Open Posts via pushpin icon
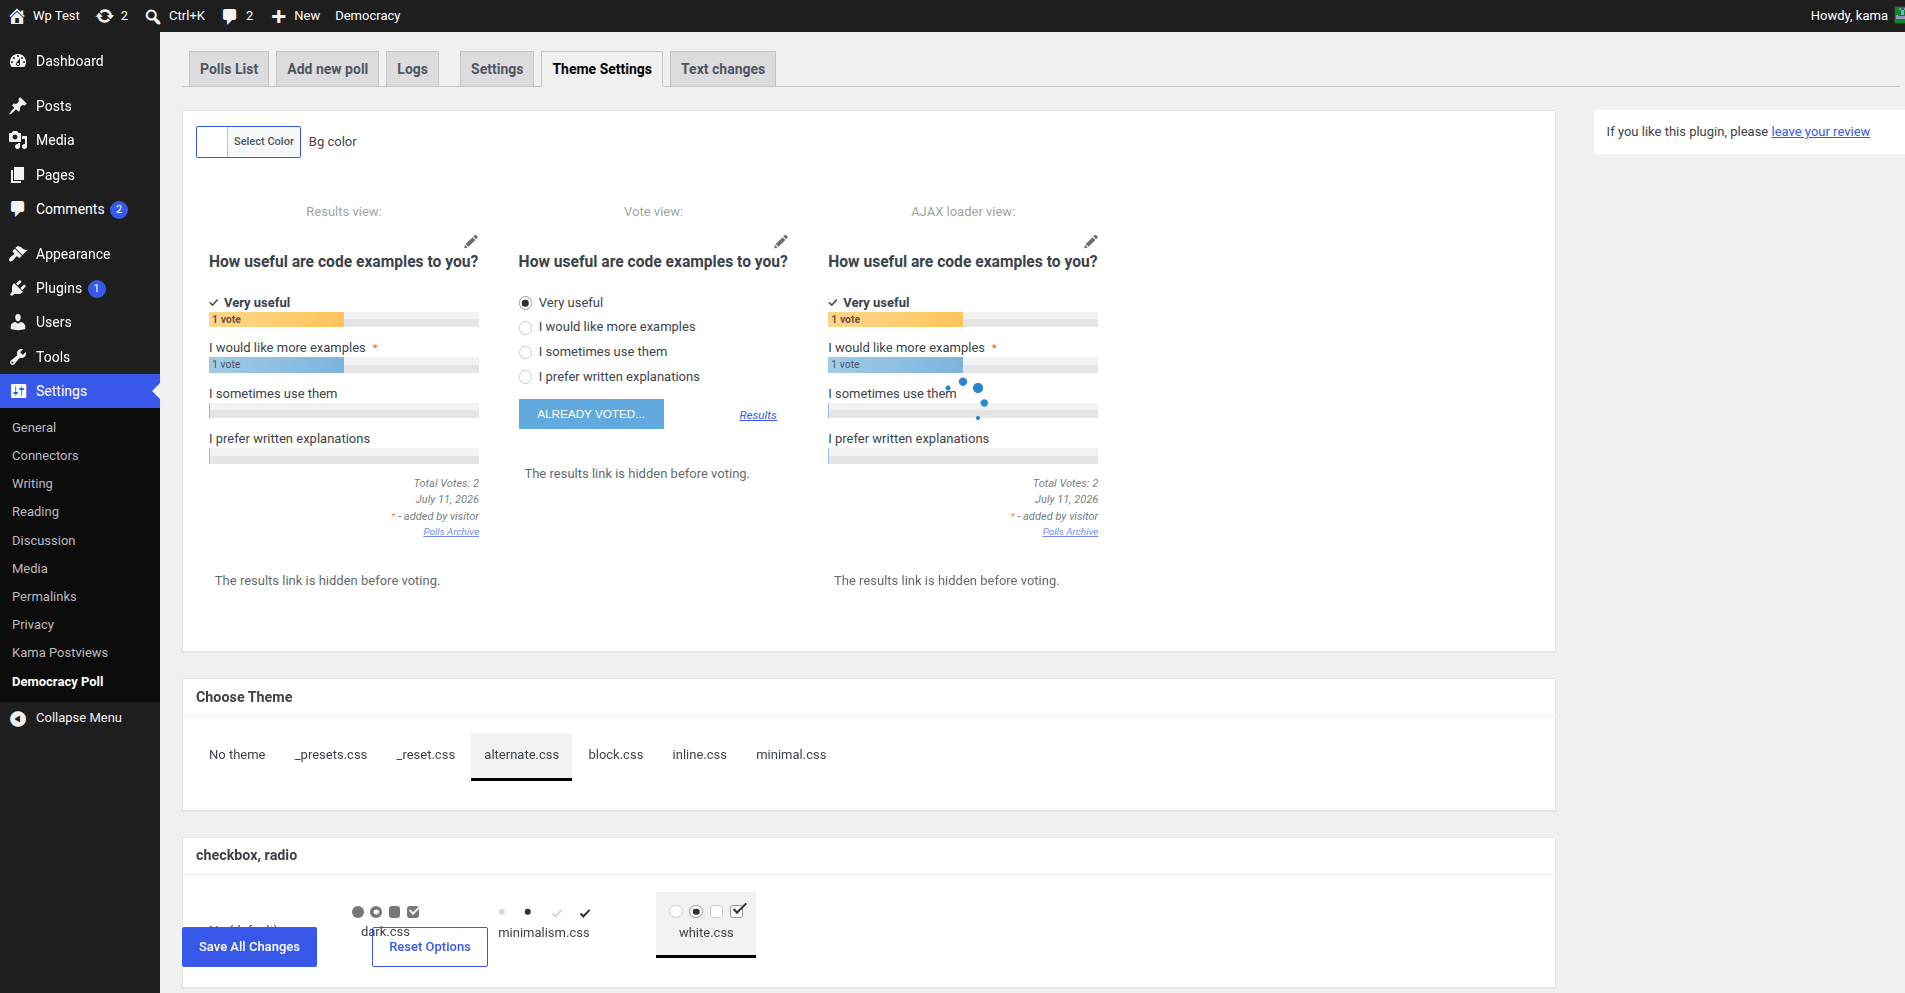This screenshot has height=993, width=1905. [18, 106]
